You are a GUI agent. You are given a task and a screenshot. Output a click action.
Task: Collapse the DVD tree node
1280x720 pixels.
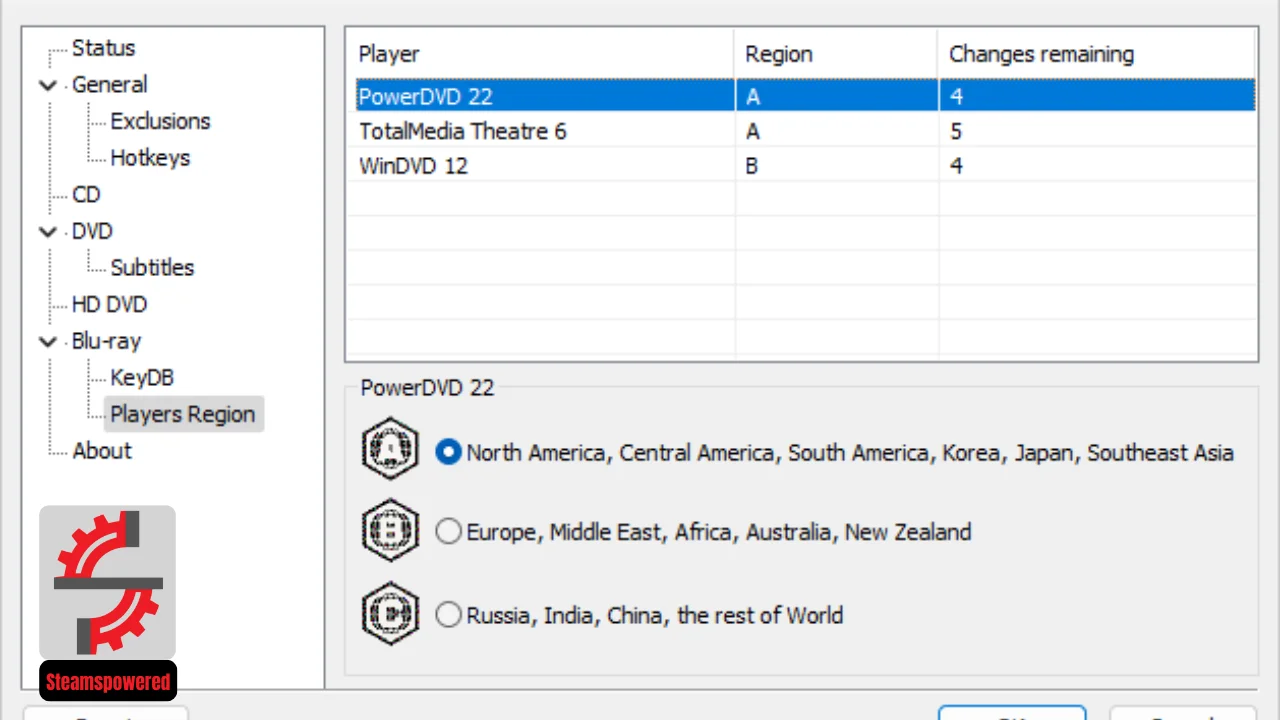click(48, 231)
